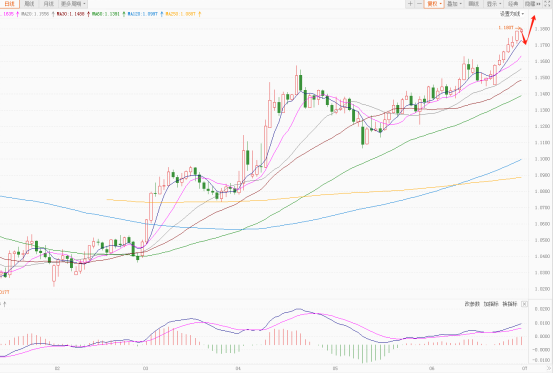Zoom out chart with minus icon

coord(419,4)
